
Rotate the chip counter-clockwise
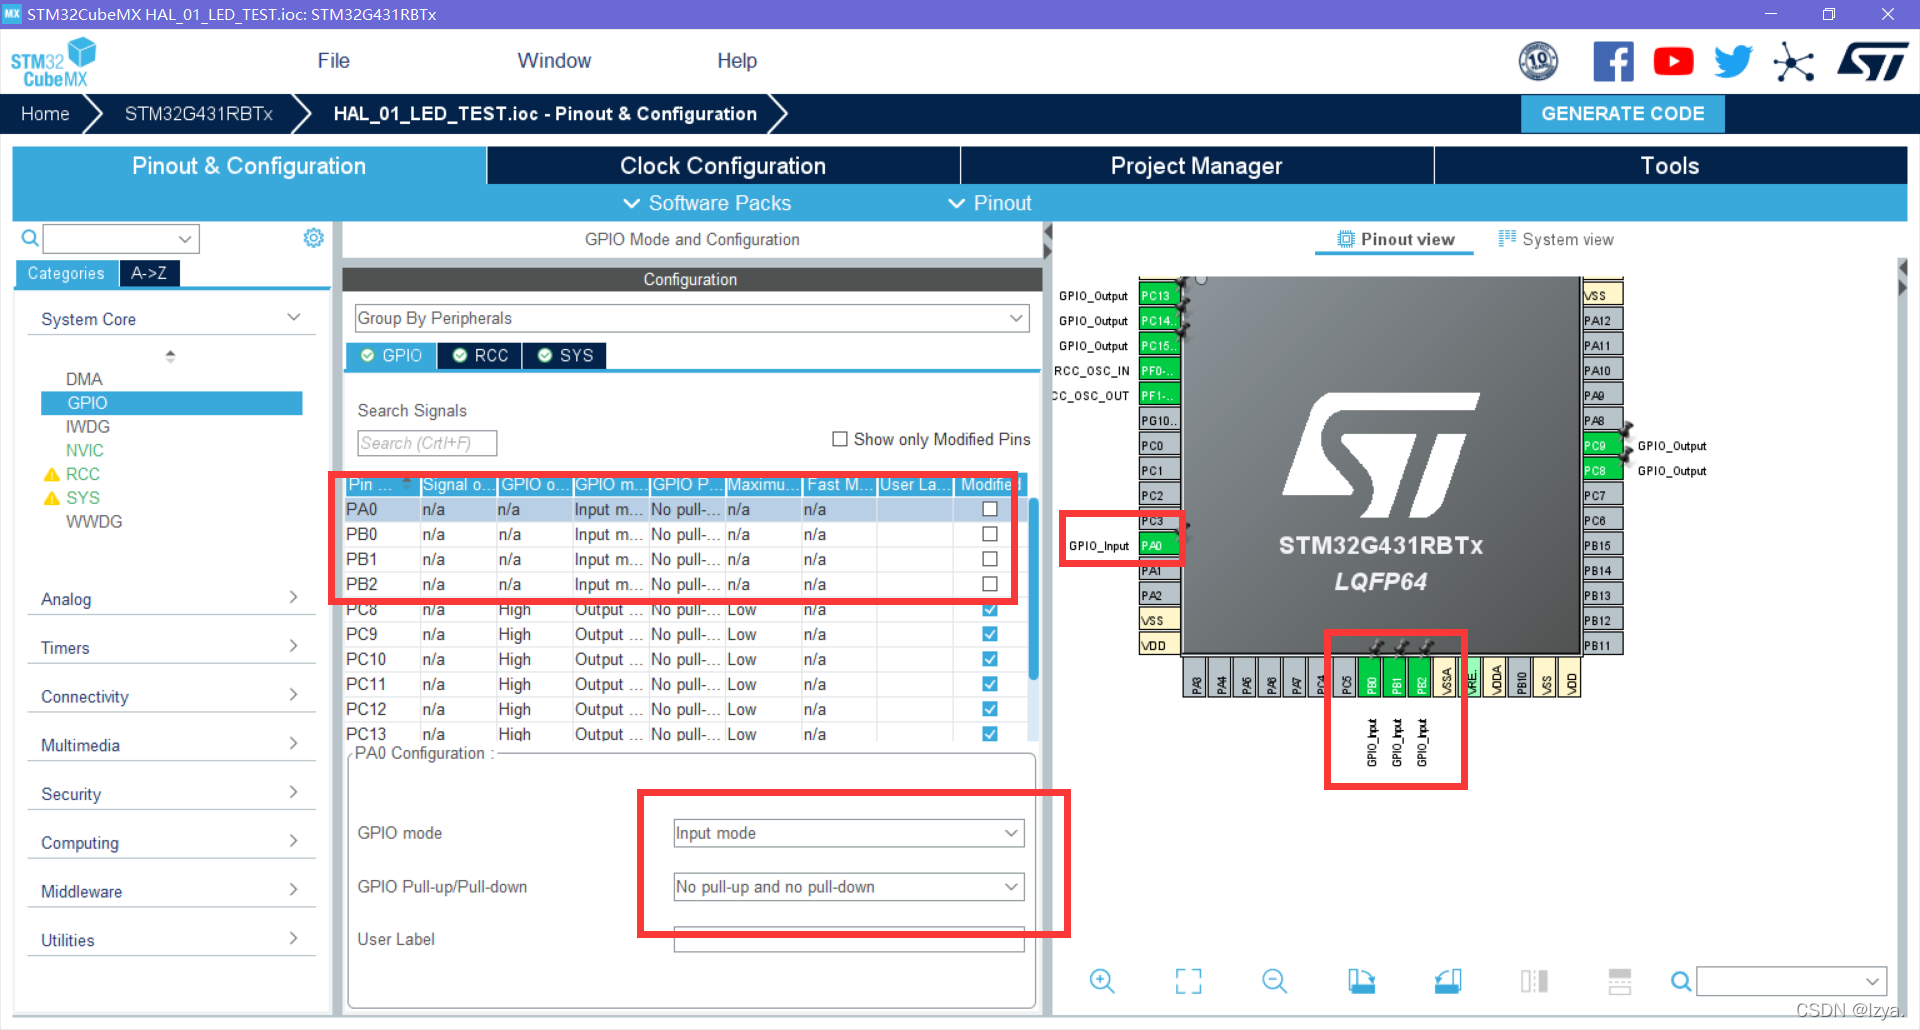1448,981
